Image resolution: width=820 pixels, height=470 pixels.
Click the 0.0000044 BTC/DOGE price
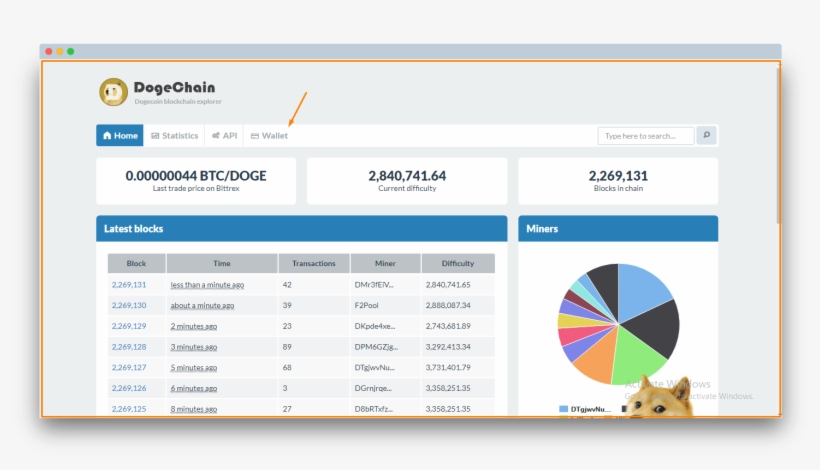click(x=196, y=176)
